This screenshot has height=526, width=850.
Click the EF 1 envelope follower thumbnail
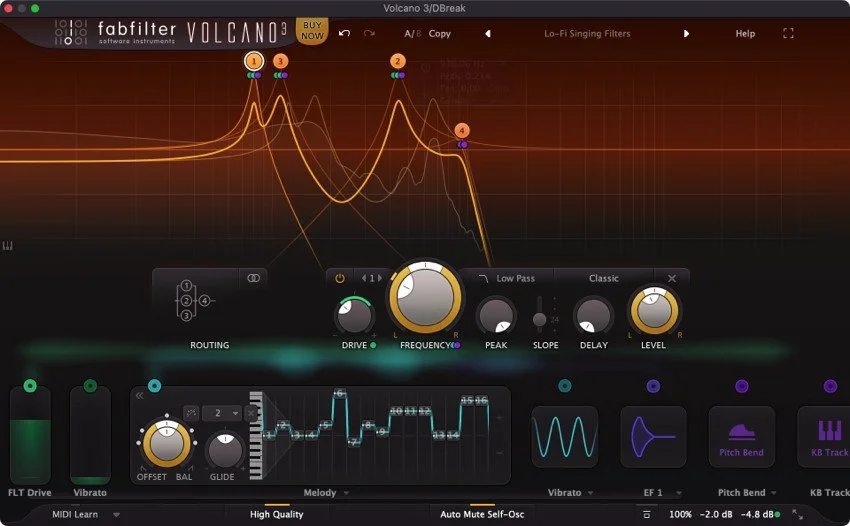pyautogui.click(x=653, y=437)
